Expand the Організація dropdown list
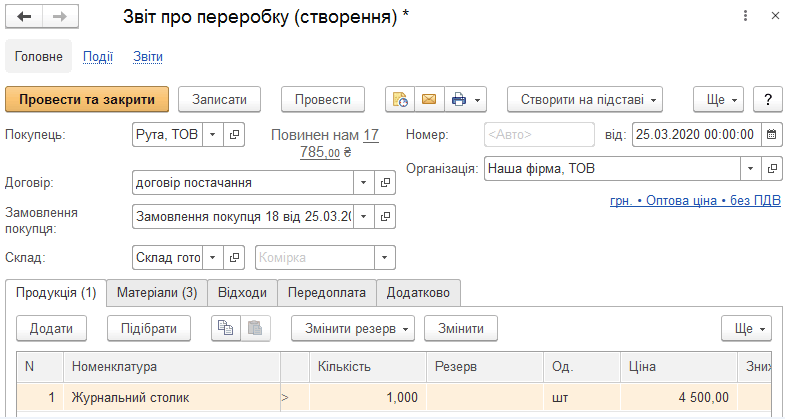The width and height of the screenshot is (785, 419). (x=750, y=169)
